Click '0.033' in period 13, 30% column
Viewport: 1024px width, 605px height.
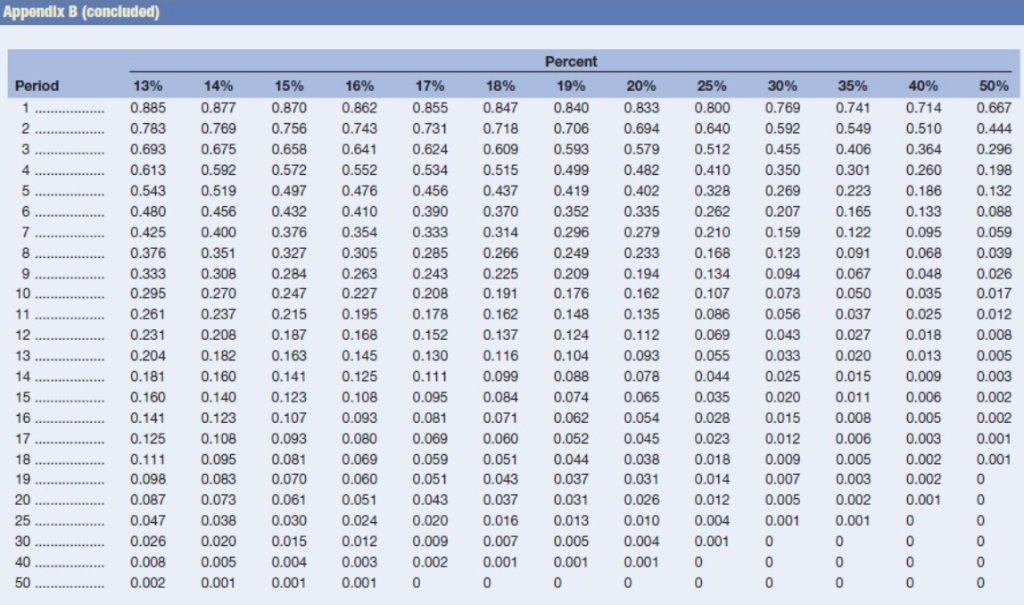[x=782, y=355]
